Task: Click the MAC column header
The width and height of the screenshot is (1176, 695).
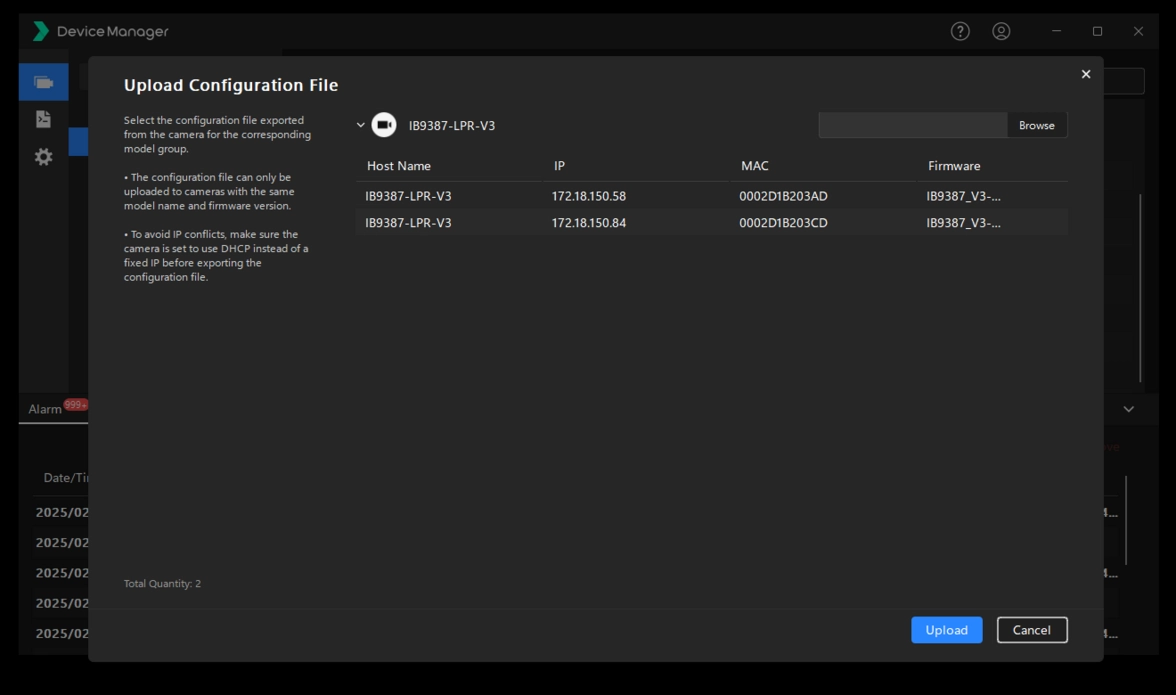Action: coord(755,166)
